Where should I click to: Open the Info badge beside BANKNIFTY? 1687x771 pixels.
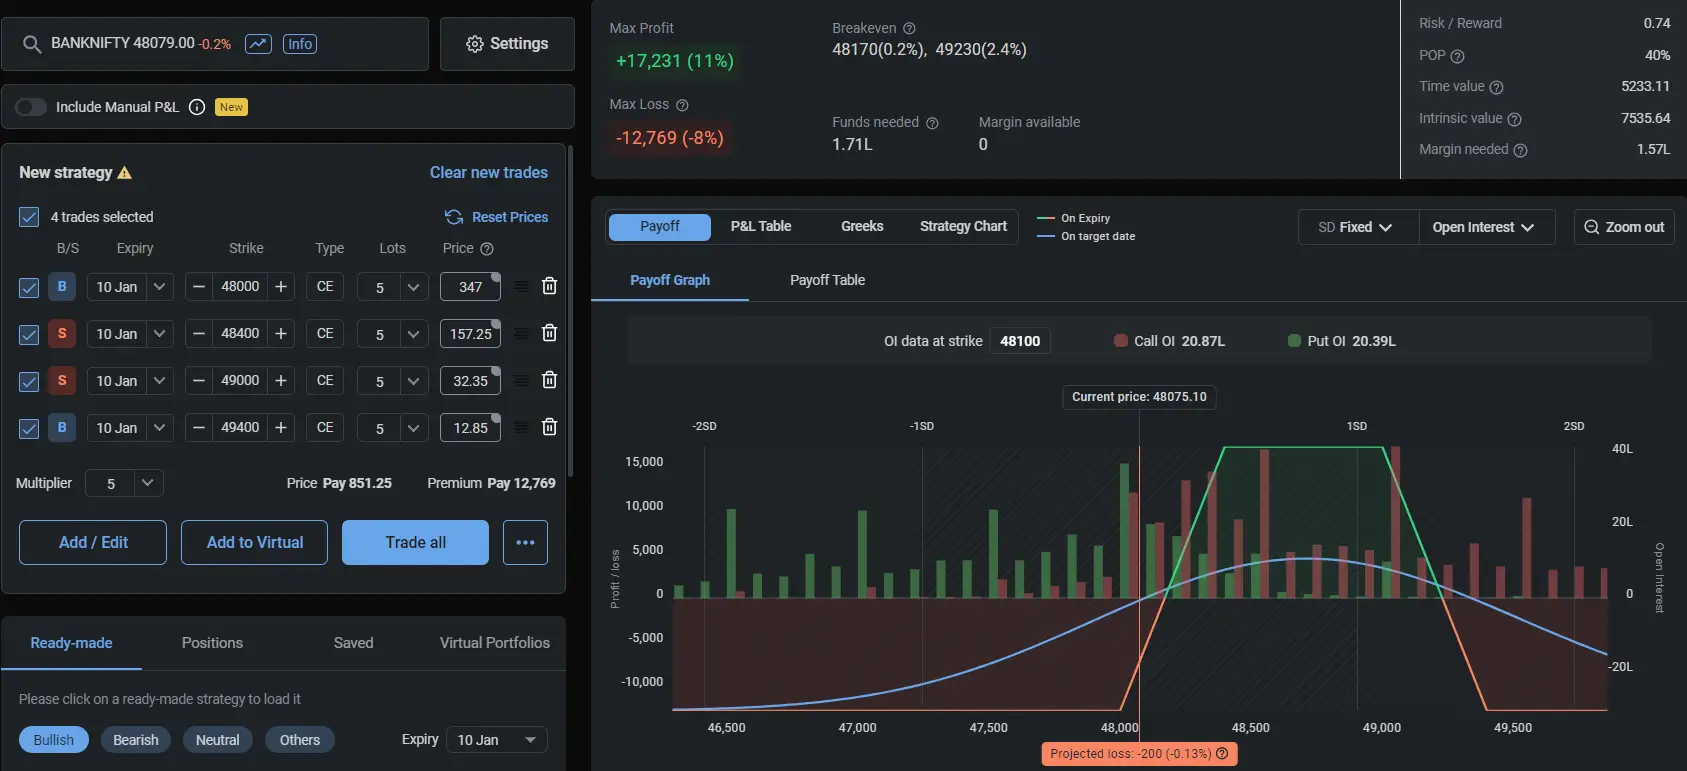coord(300,44)
